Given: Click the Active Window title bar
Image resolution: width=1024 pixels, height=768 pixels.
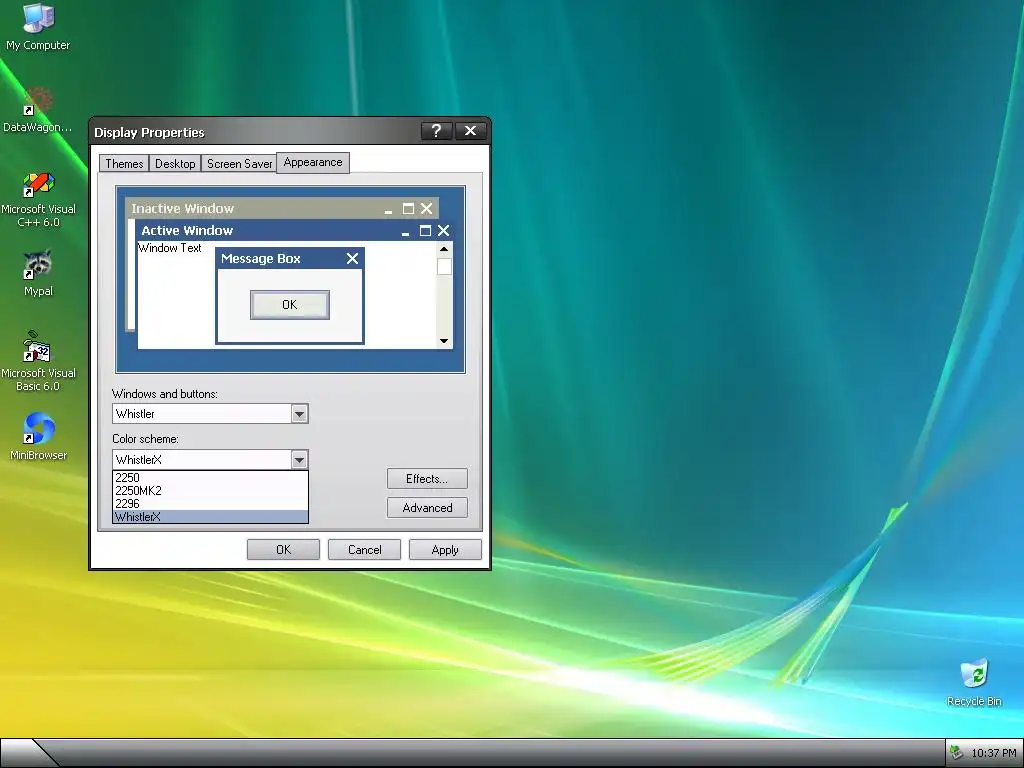Looking at the screenshot, I should pos(295,231).
